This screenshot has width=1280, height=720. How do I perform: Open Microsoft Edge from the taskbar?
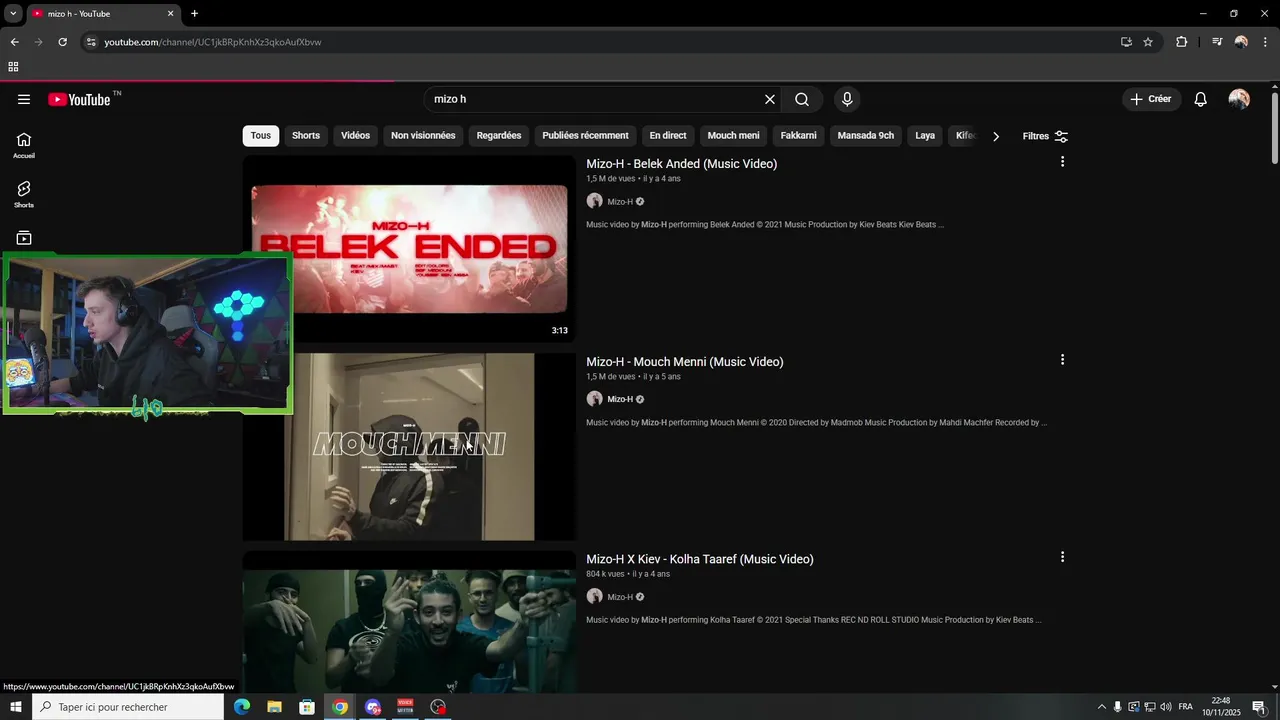(241, 707)
